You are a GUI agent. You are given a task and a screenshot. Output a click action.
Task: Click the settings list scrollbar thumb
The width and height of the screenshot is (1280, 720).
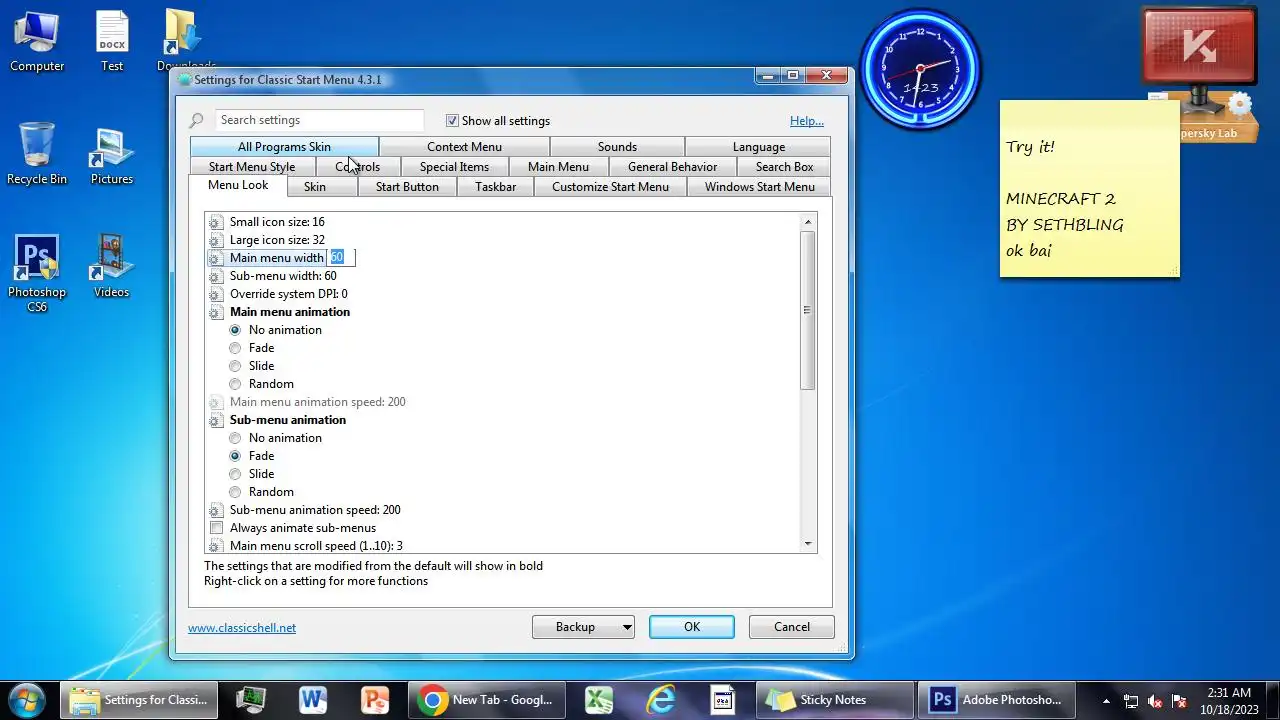[808, 310]
